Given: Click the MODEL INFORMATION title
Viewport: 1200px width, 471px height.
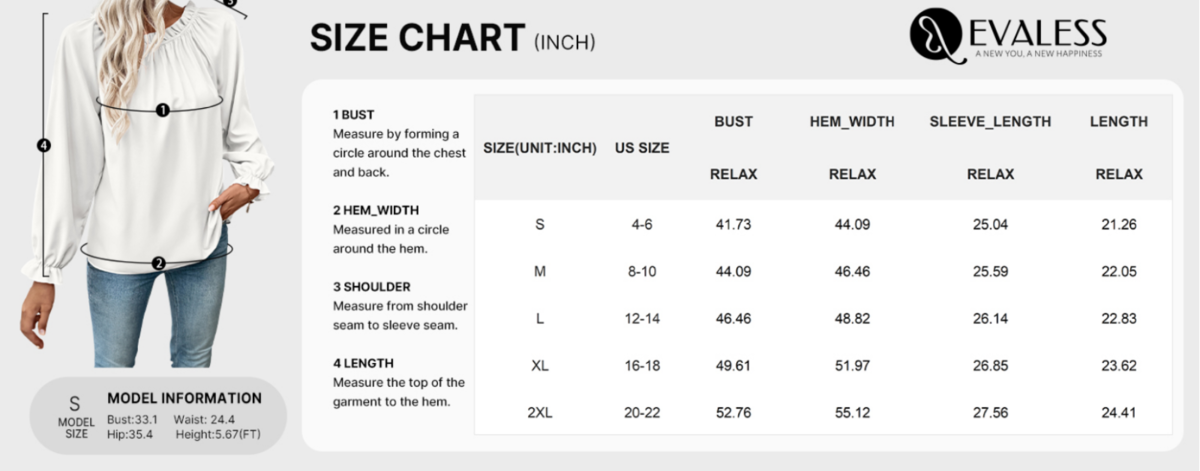Looking at the screenshot, I should pos(184,398).
